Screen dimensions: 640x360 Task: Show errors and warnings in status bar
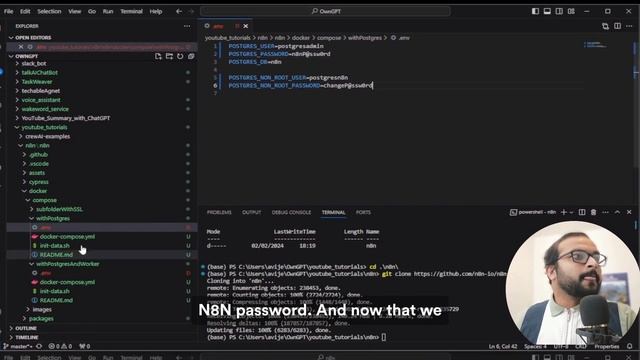point(60,347)
